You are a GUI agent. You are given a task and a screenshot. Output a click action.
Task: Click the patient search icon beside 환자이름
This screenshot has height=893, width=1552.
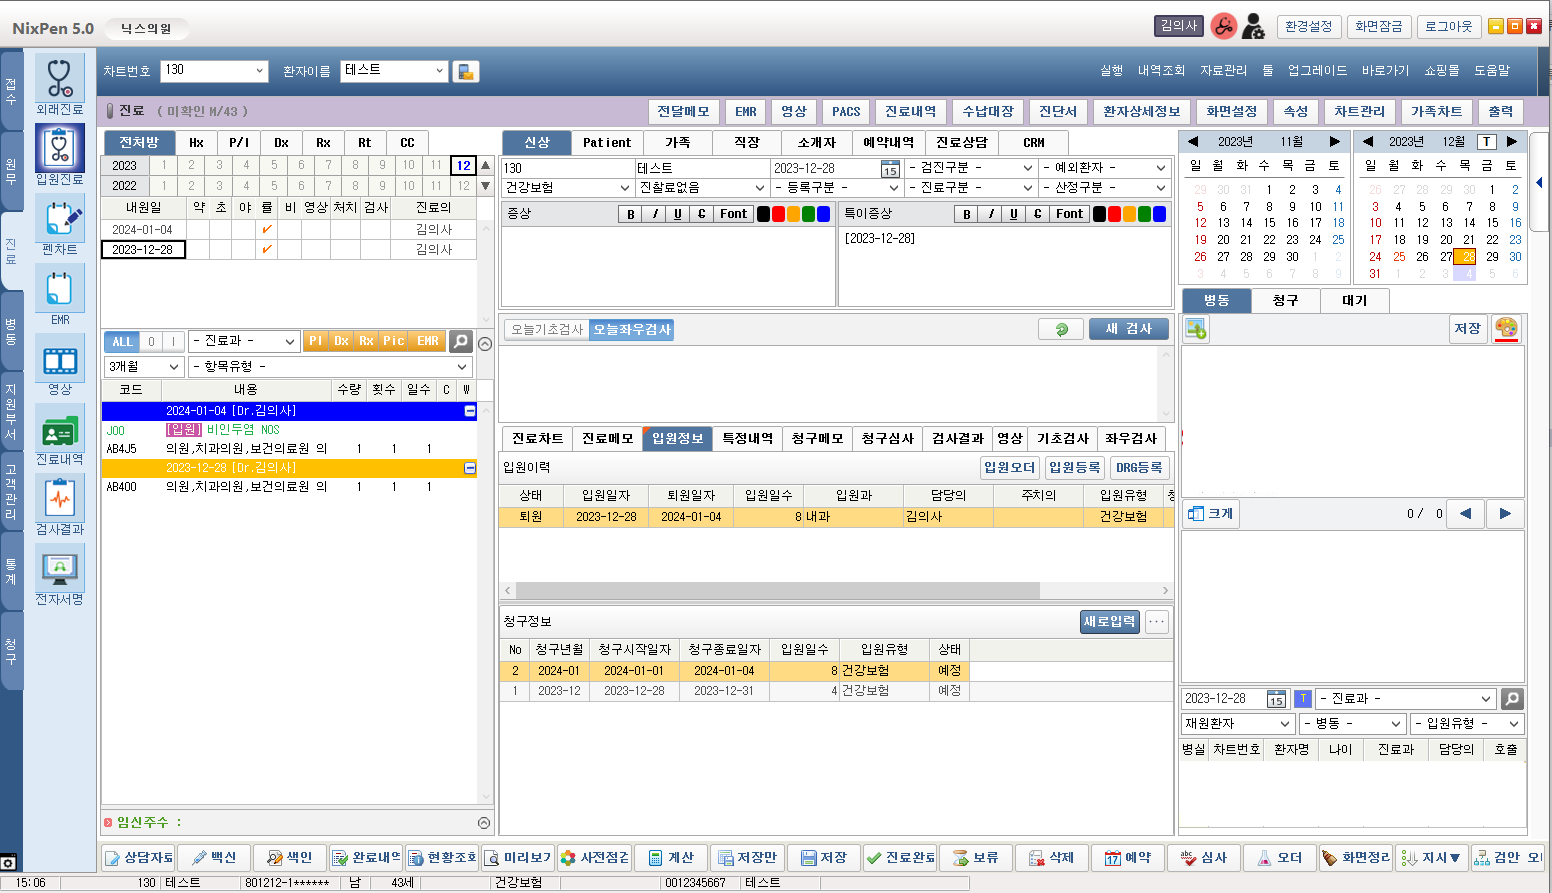(465, 71)
